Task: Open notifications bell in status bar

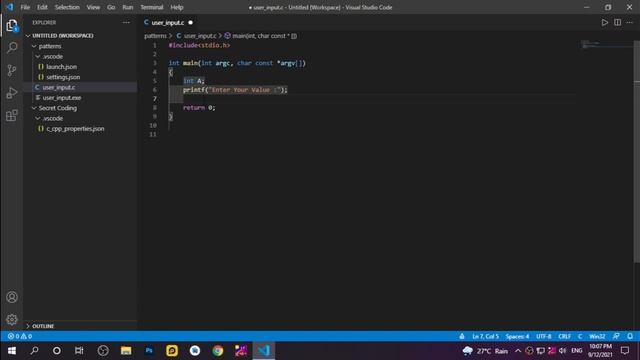Action: click(630, 336)
